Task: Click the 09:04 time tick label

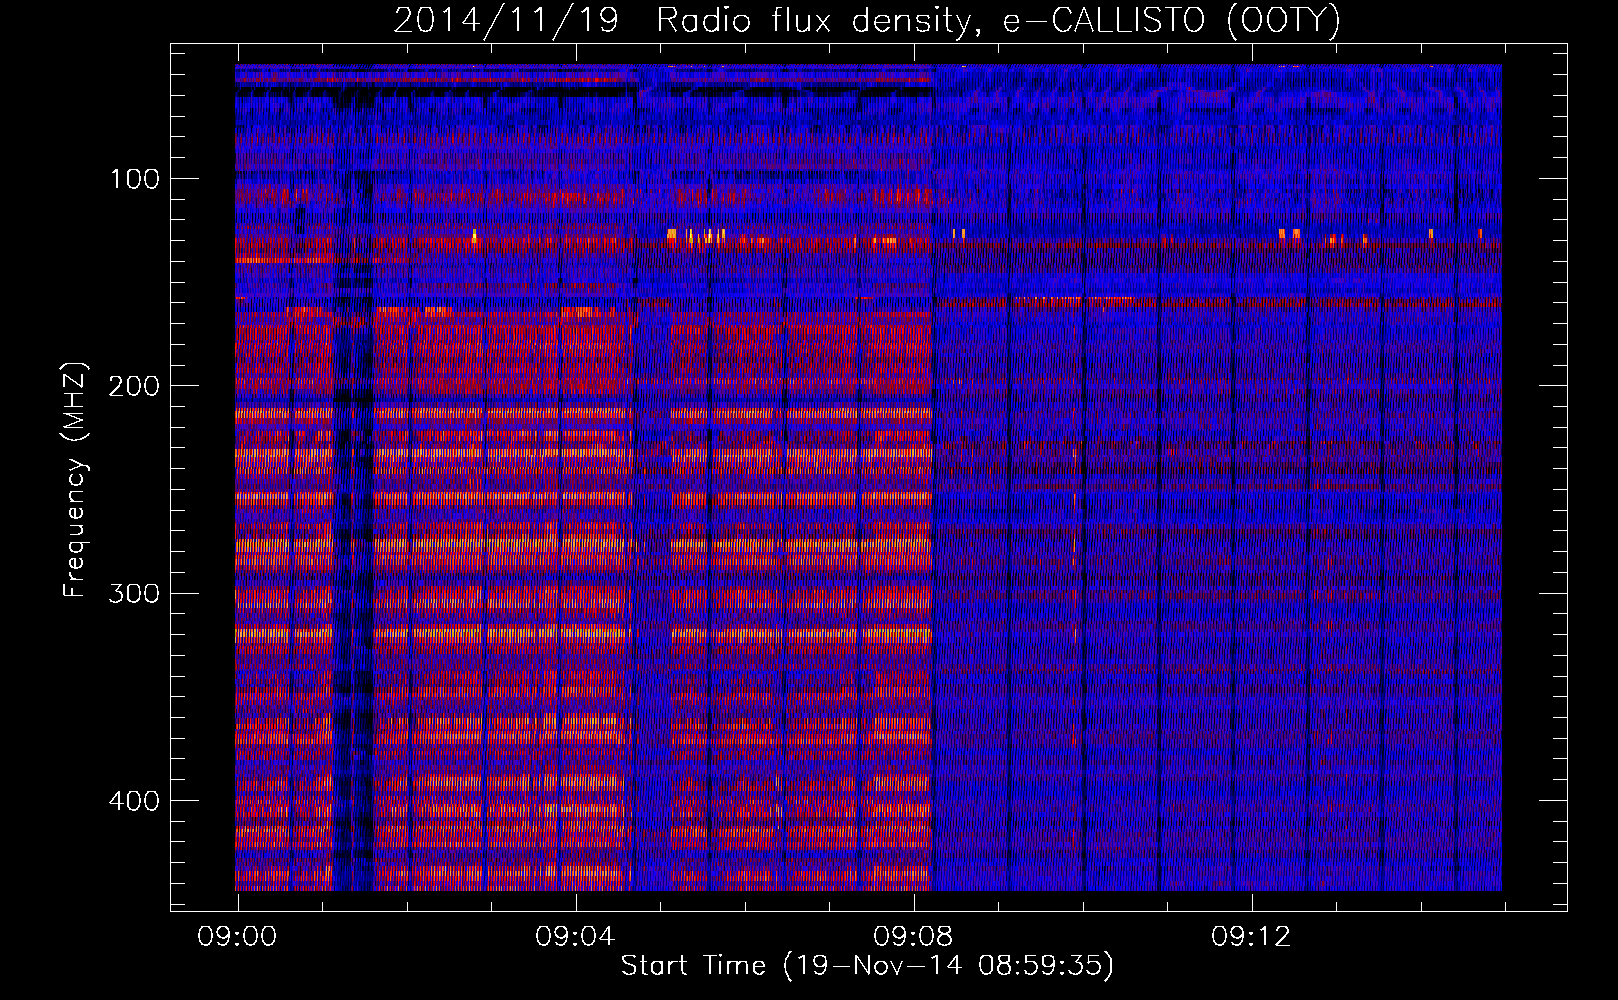Action: click(x=576, y=937)
